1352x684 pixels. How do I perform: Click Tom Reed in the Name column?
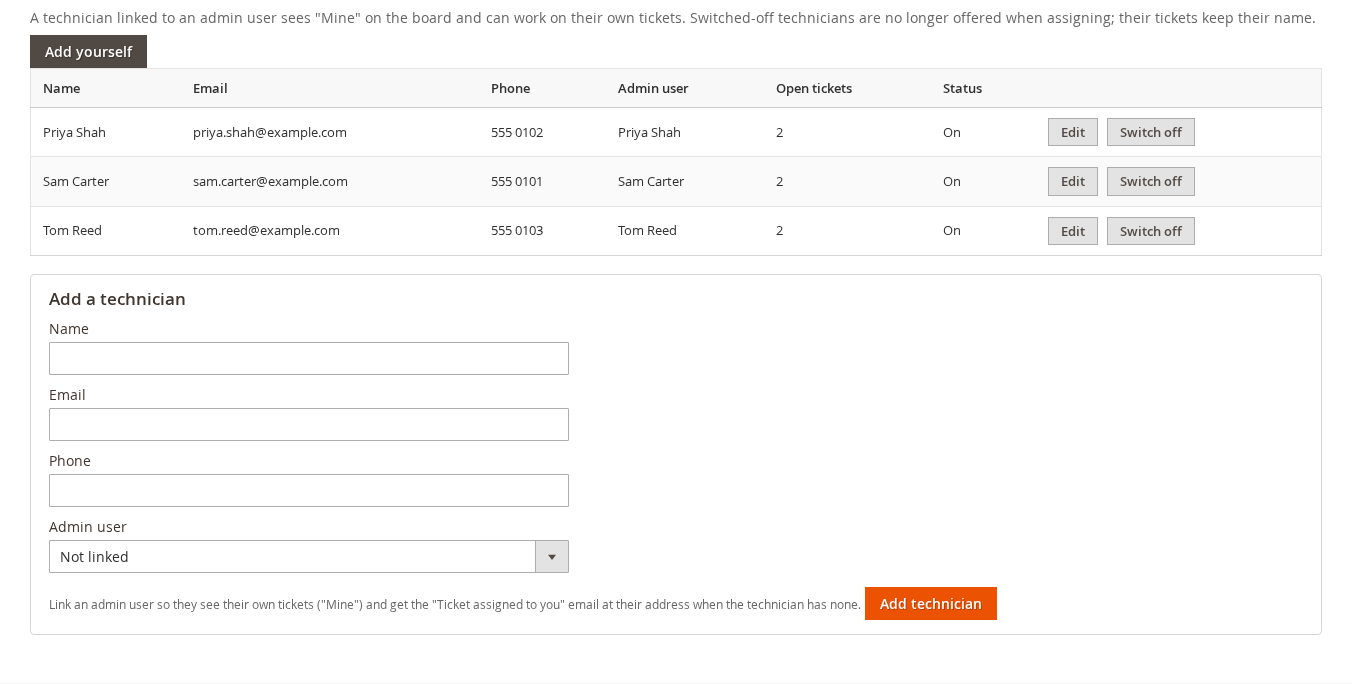[x=72, y=230]
